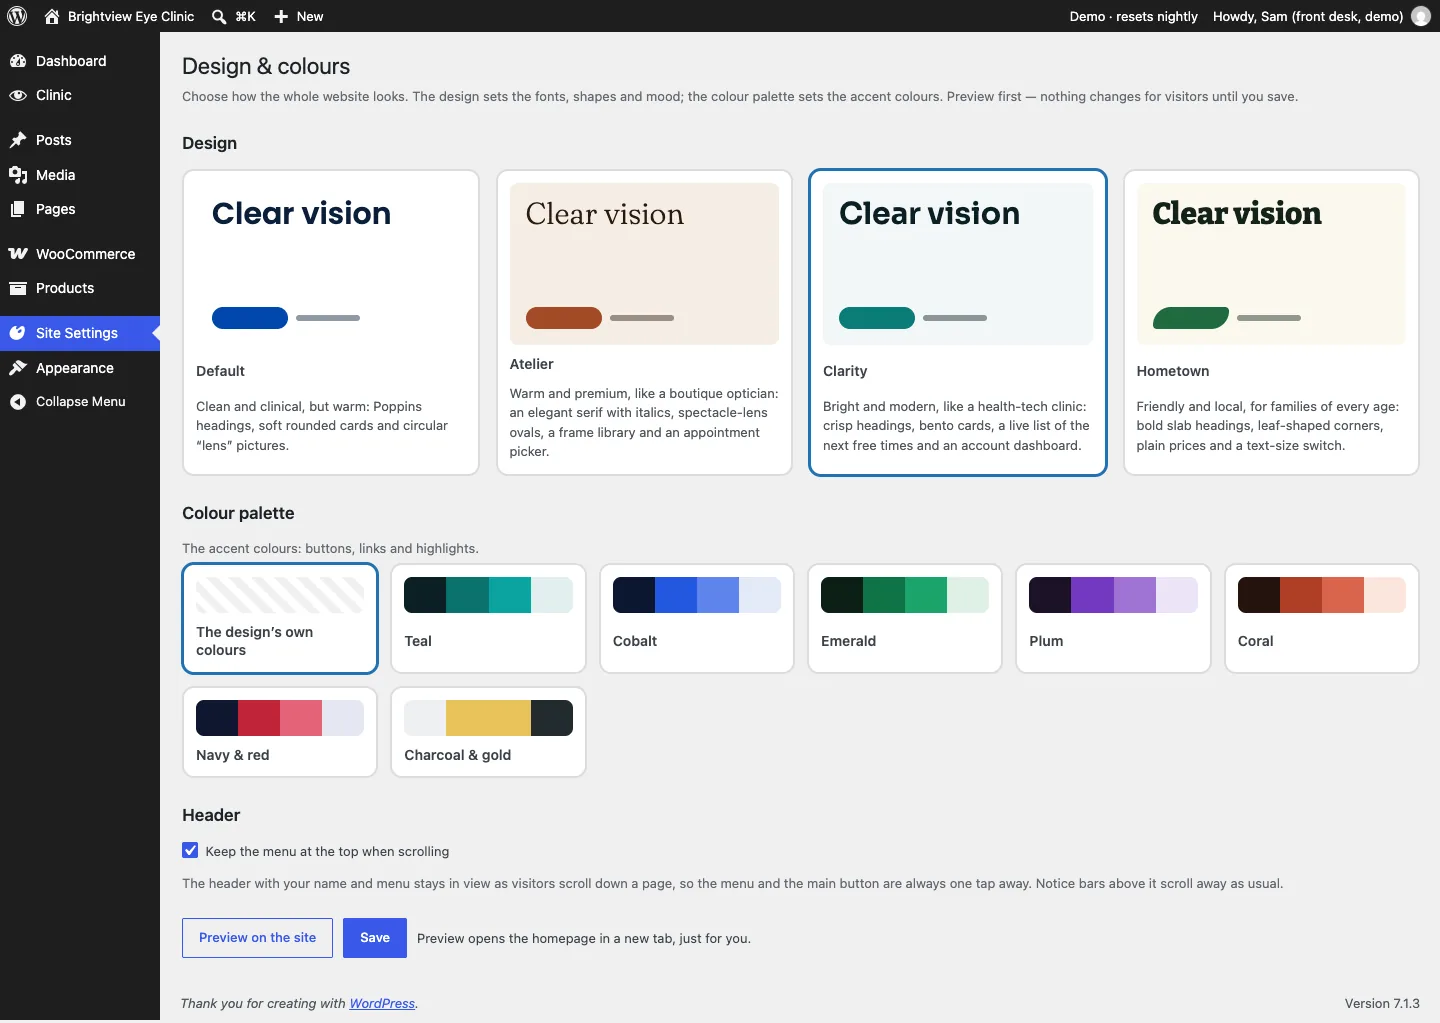Choose the Cobalt colour palette
The image size is (1440, 1023).
pos(697,618)
